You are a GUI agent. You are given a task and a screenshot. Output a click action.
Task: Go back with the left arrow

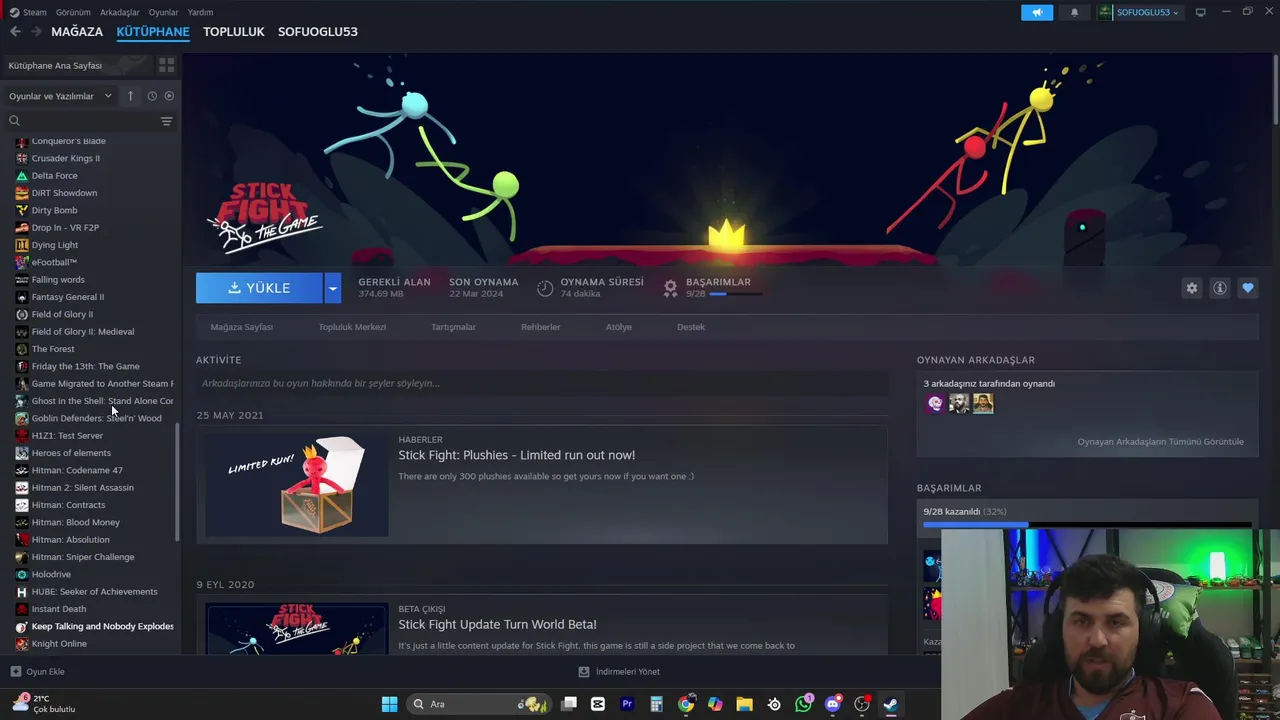(x=15, y=32)
